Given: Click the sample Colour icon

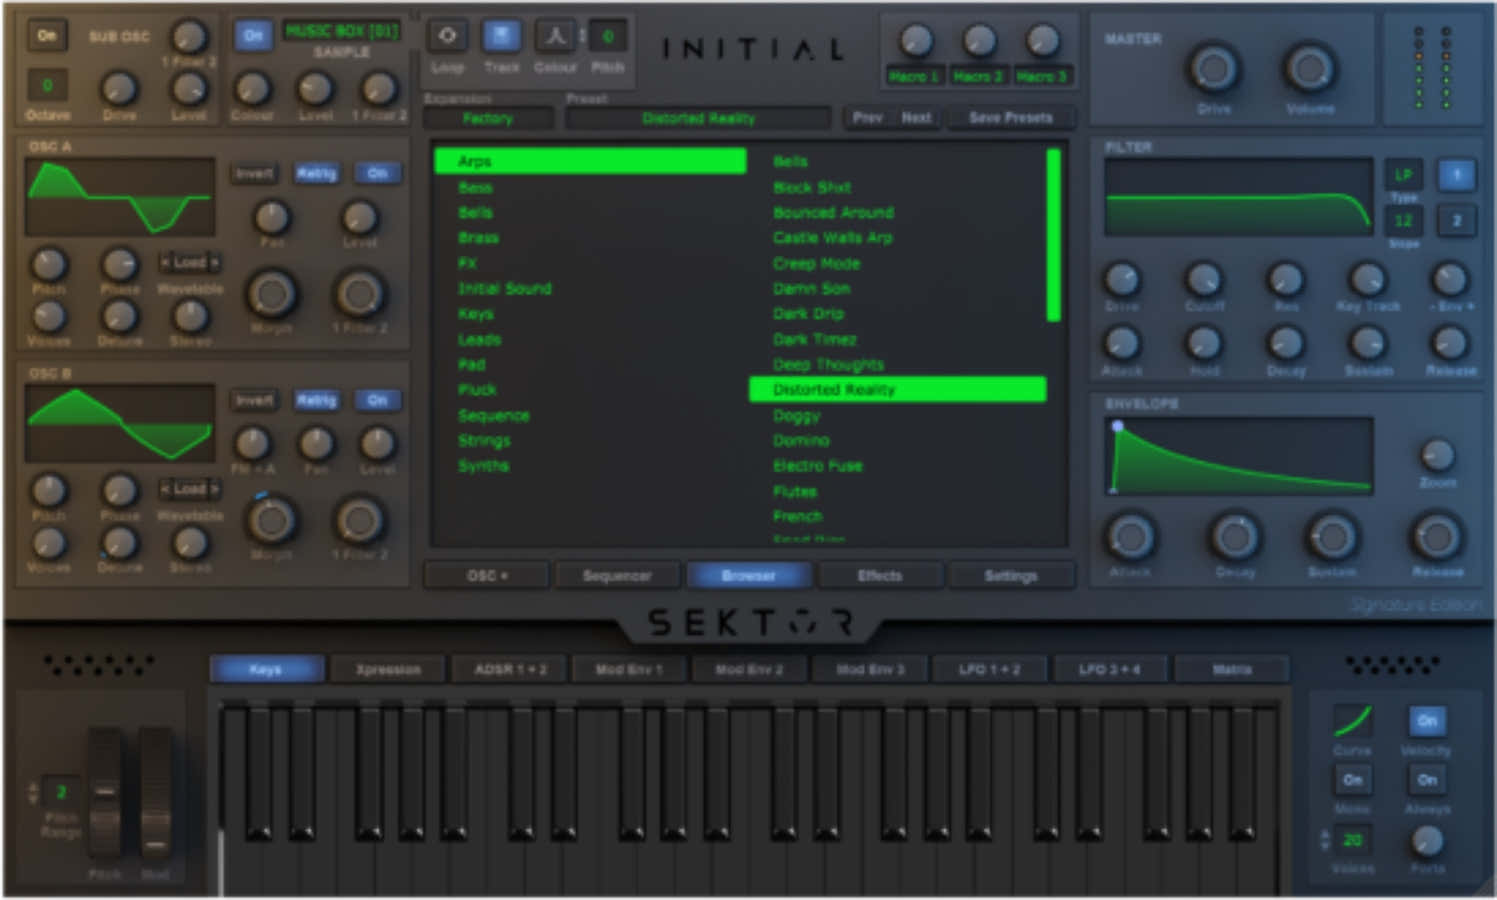Looking at the screenshot, I should point(555,36).
